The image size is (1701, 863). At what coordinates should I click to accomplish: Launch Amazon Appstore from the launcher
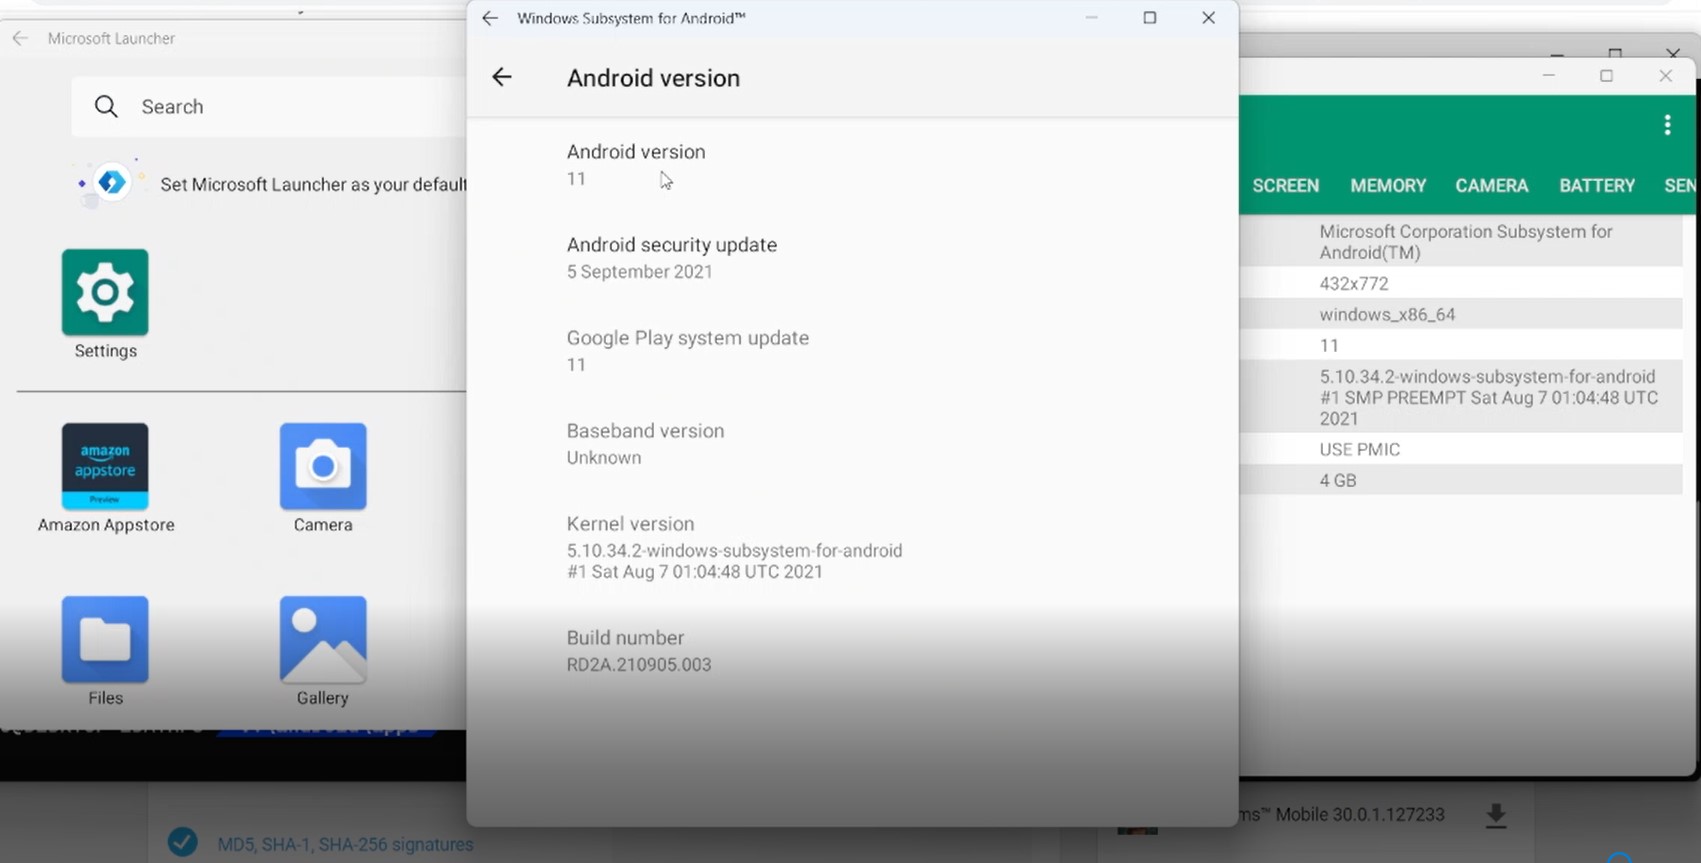pos(105,466)
